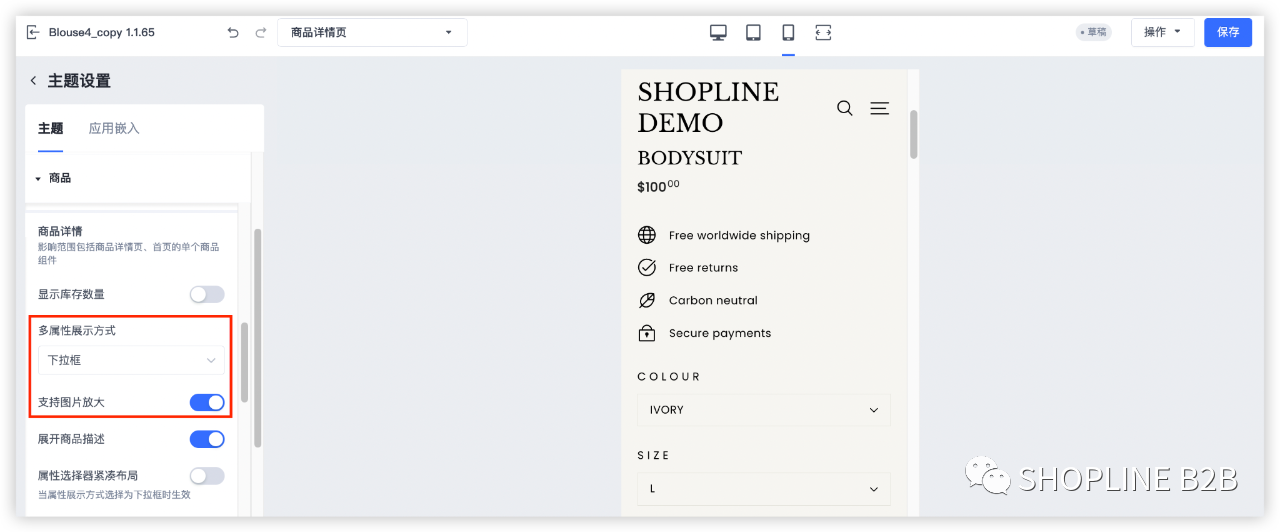Undo the last change
This screenshot has width=1280, height=532.
233,32
